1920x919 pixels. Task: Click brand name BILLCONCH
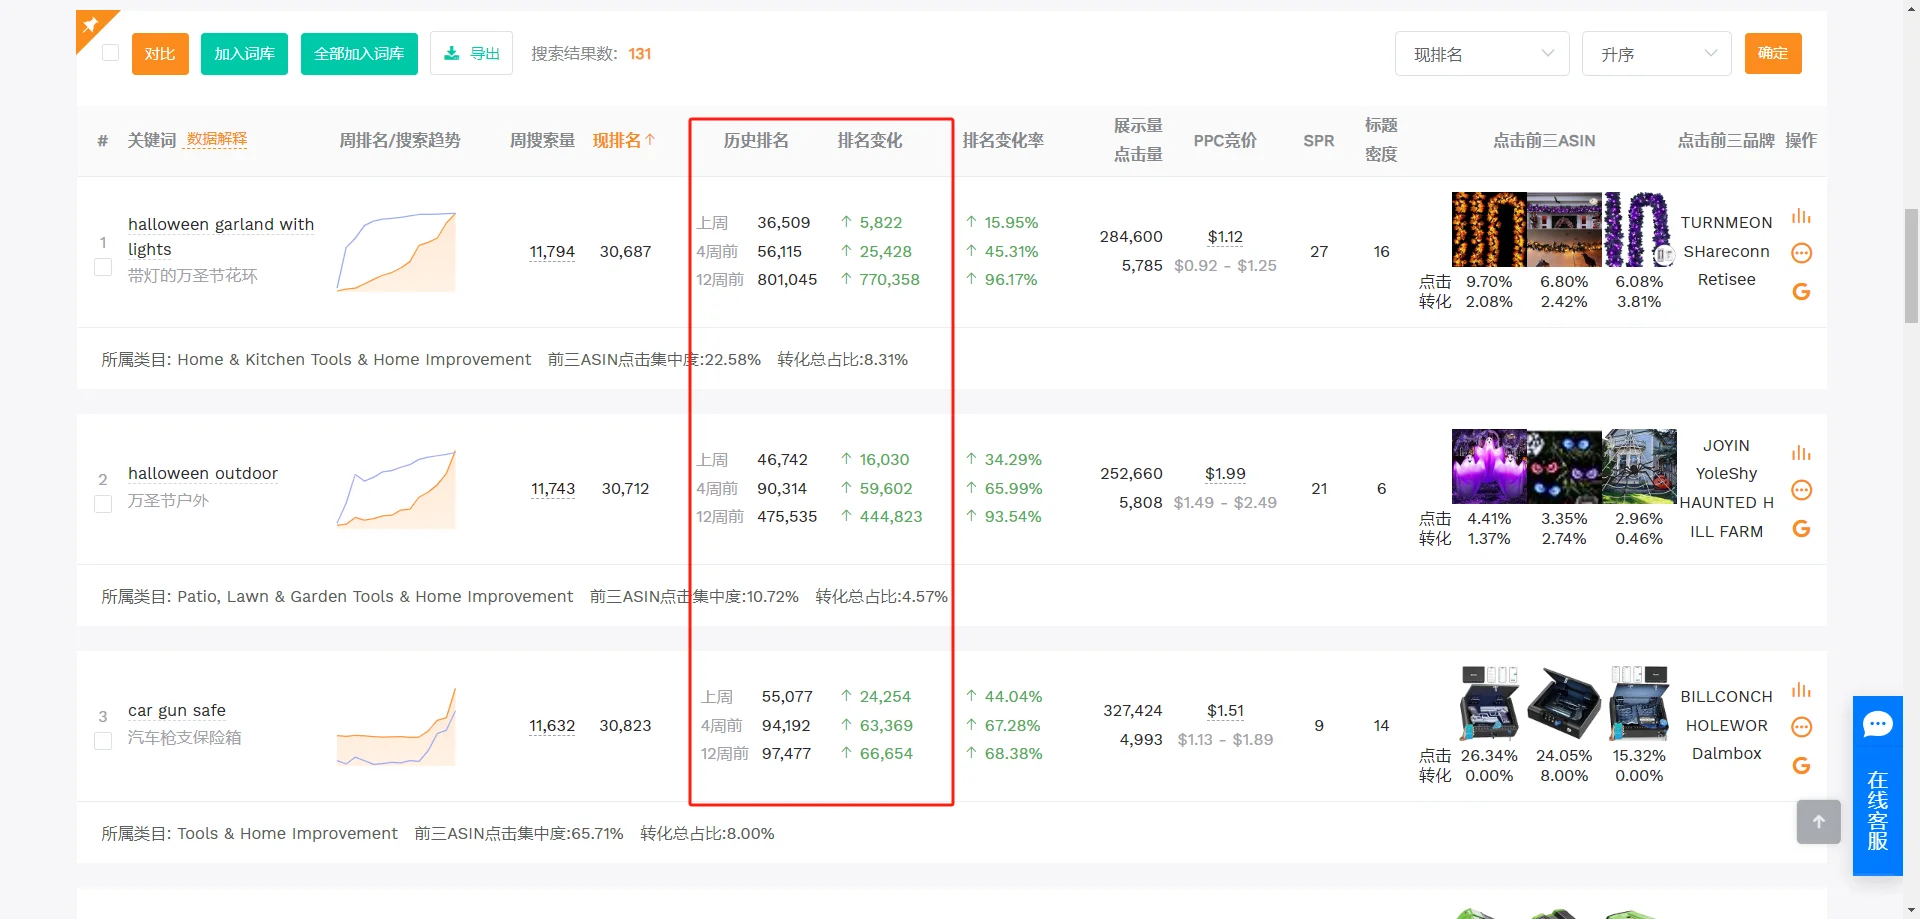coord(1726,697)
